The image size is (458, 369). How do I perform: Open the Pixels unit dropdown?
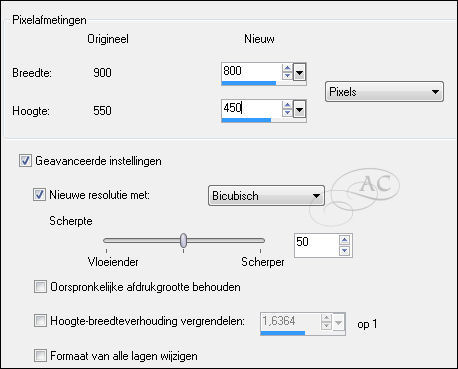[384, 91]
